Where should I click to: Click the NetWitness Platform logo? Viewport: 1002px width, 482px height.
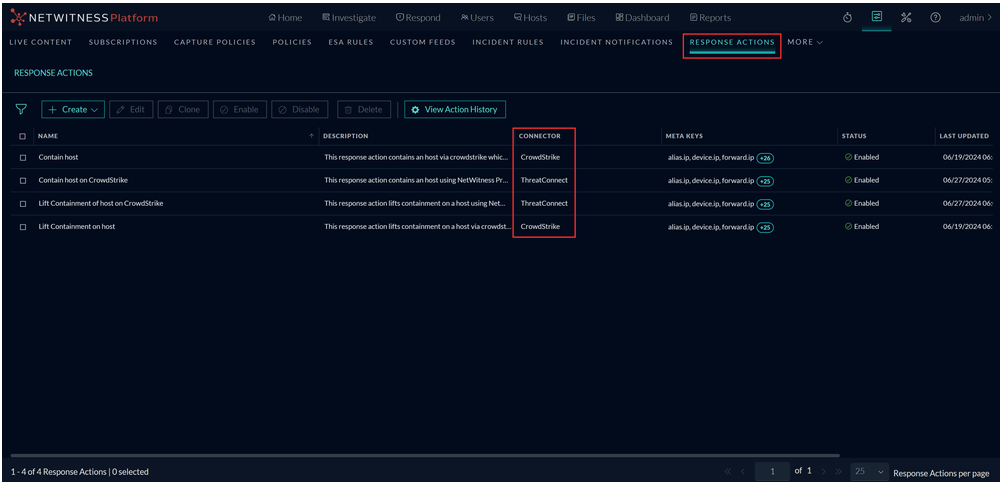[84, 18]
